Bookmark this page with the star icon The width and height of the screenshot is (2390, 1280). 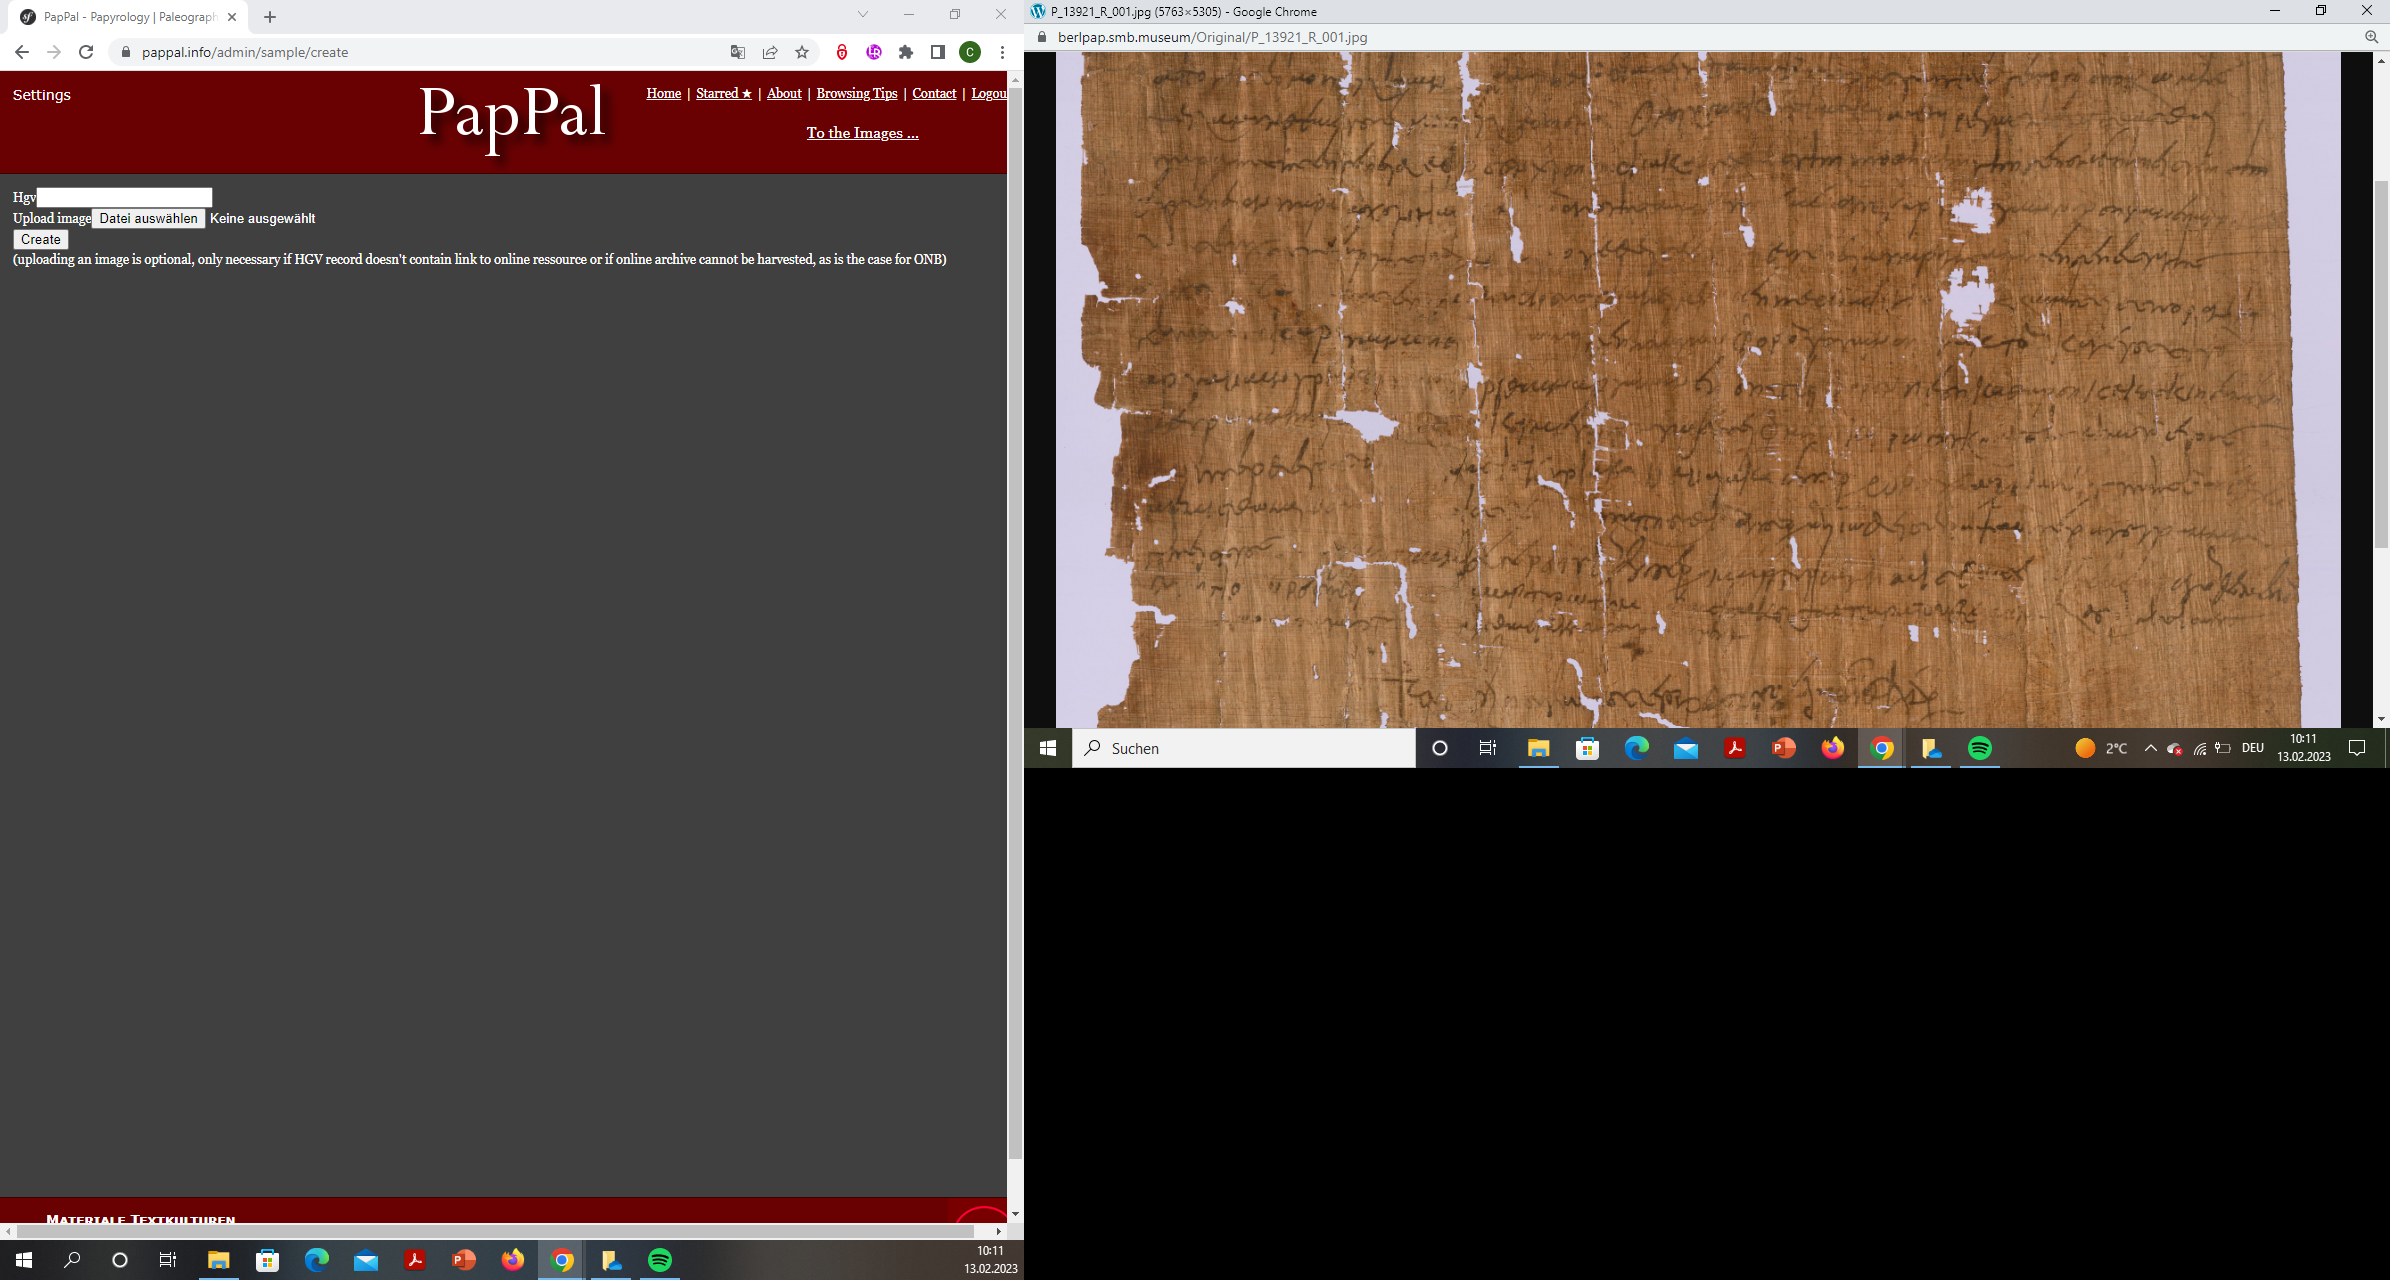(x=802, y=52)
